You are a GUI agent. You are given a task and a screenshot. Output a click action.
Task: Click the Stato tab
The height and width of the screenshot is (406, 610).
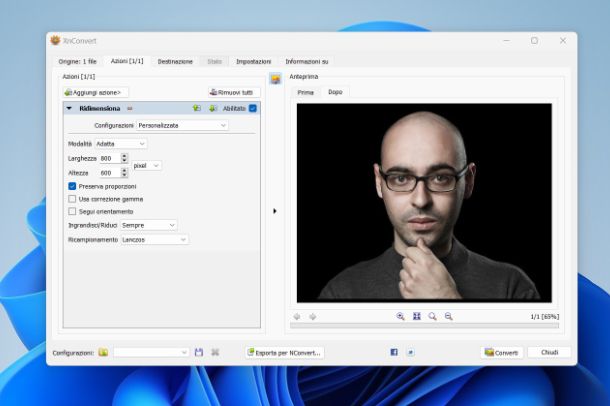coord(214,61)
